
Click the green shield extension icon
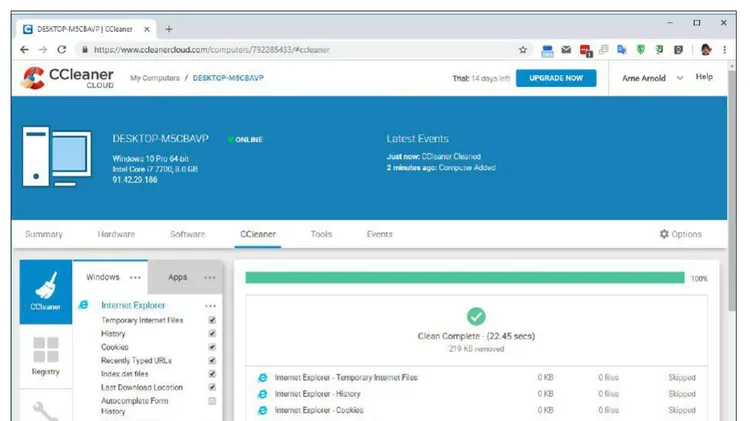pyautogui.click(x=640, y=50)
